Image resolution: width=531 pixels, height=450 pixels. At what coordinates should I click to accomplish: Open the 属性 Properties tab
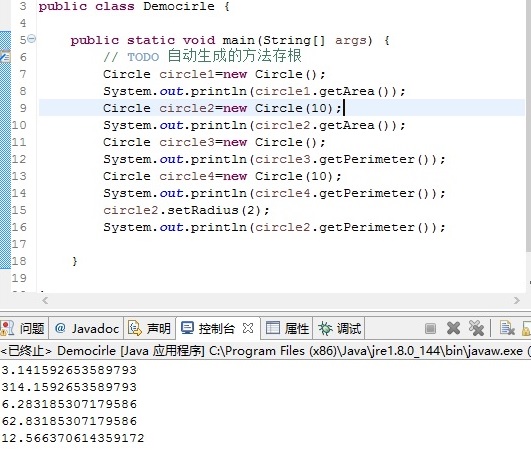pyautogui.click(x=287, y=328)
